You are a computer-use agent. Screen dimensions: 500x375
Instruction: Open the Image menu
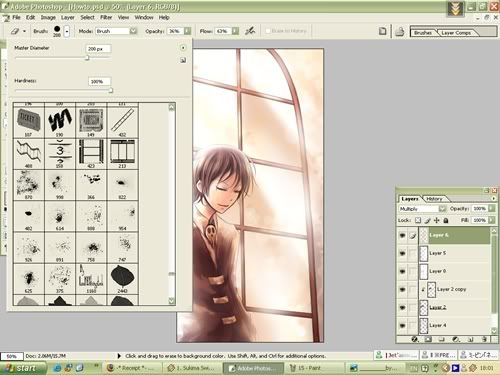coord(48,17)
